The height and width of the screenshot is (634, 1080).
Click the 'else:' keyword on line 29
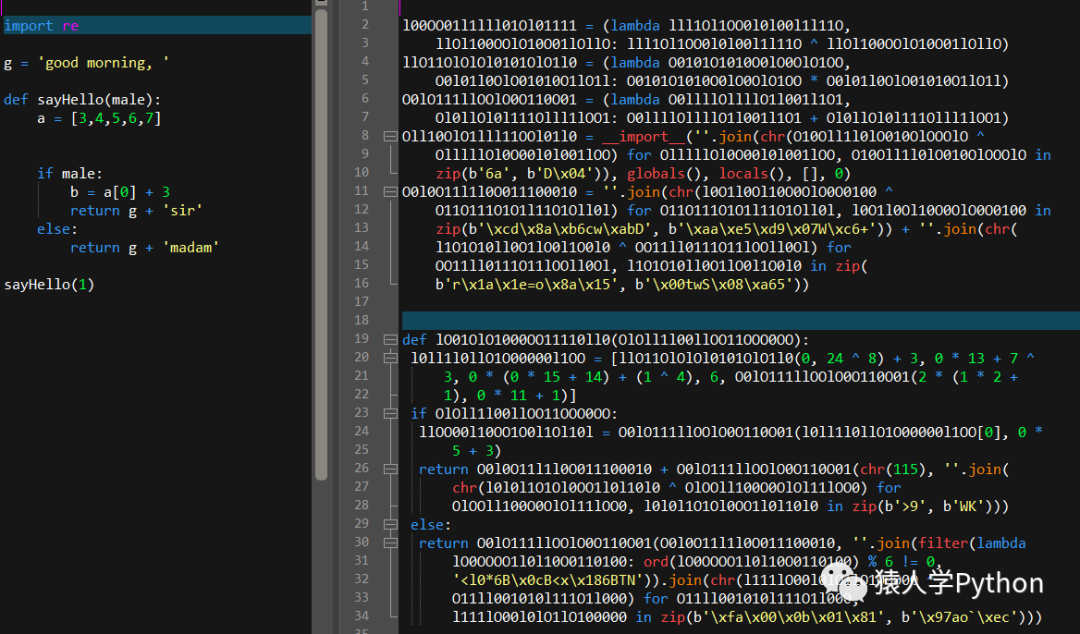click(430, 524)
